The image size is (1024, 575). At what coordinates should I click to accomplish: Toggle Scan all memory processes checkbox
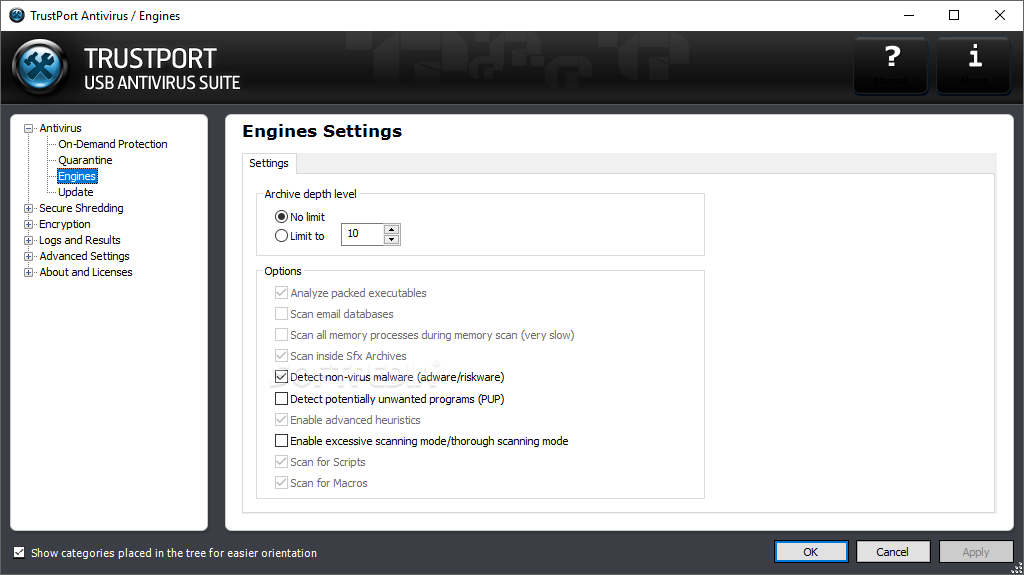tap(281, 335)
